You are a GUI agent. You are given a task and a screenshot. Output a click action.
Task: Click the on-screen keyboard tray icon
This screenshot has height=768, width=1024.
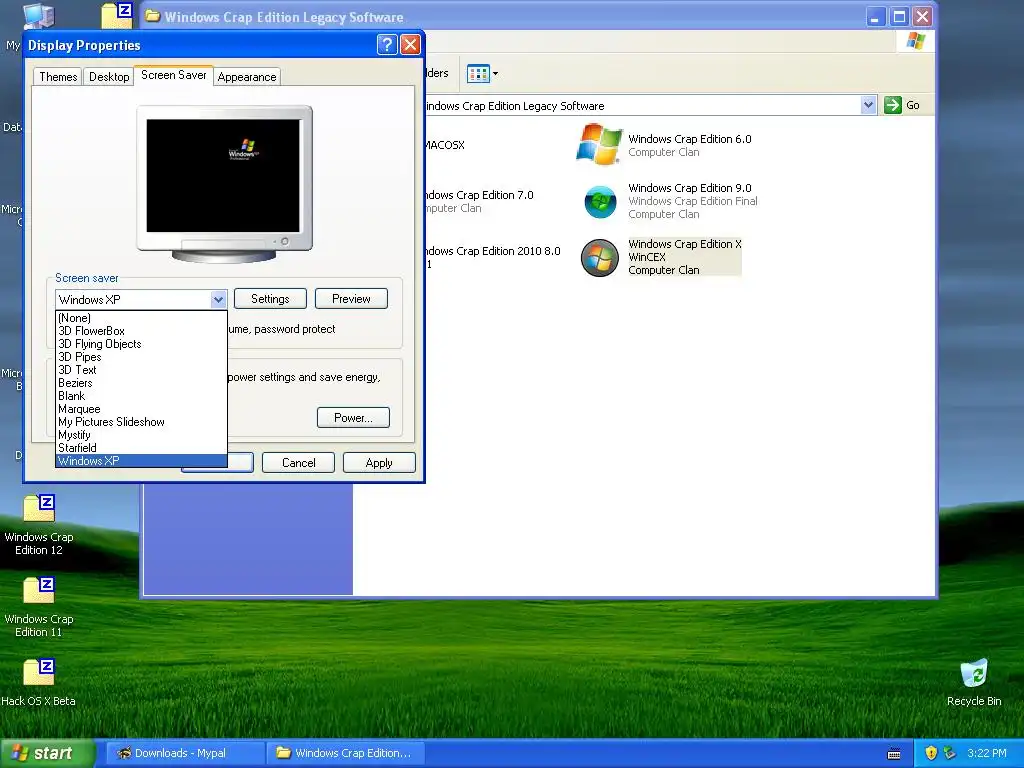pyautogui.click(x=894, y=754)
